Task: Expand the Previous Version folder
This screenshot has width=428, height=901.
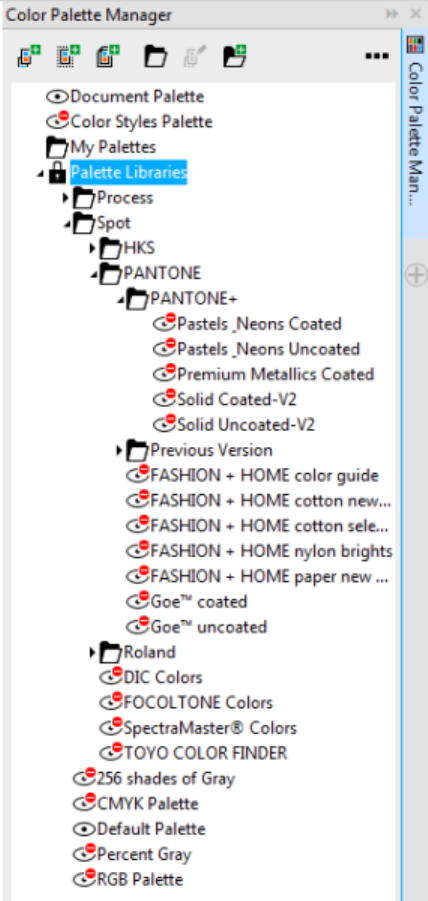Action: (119, 450)
